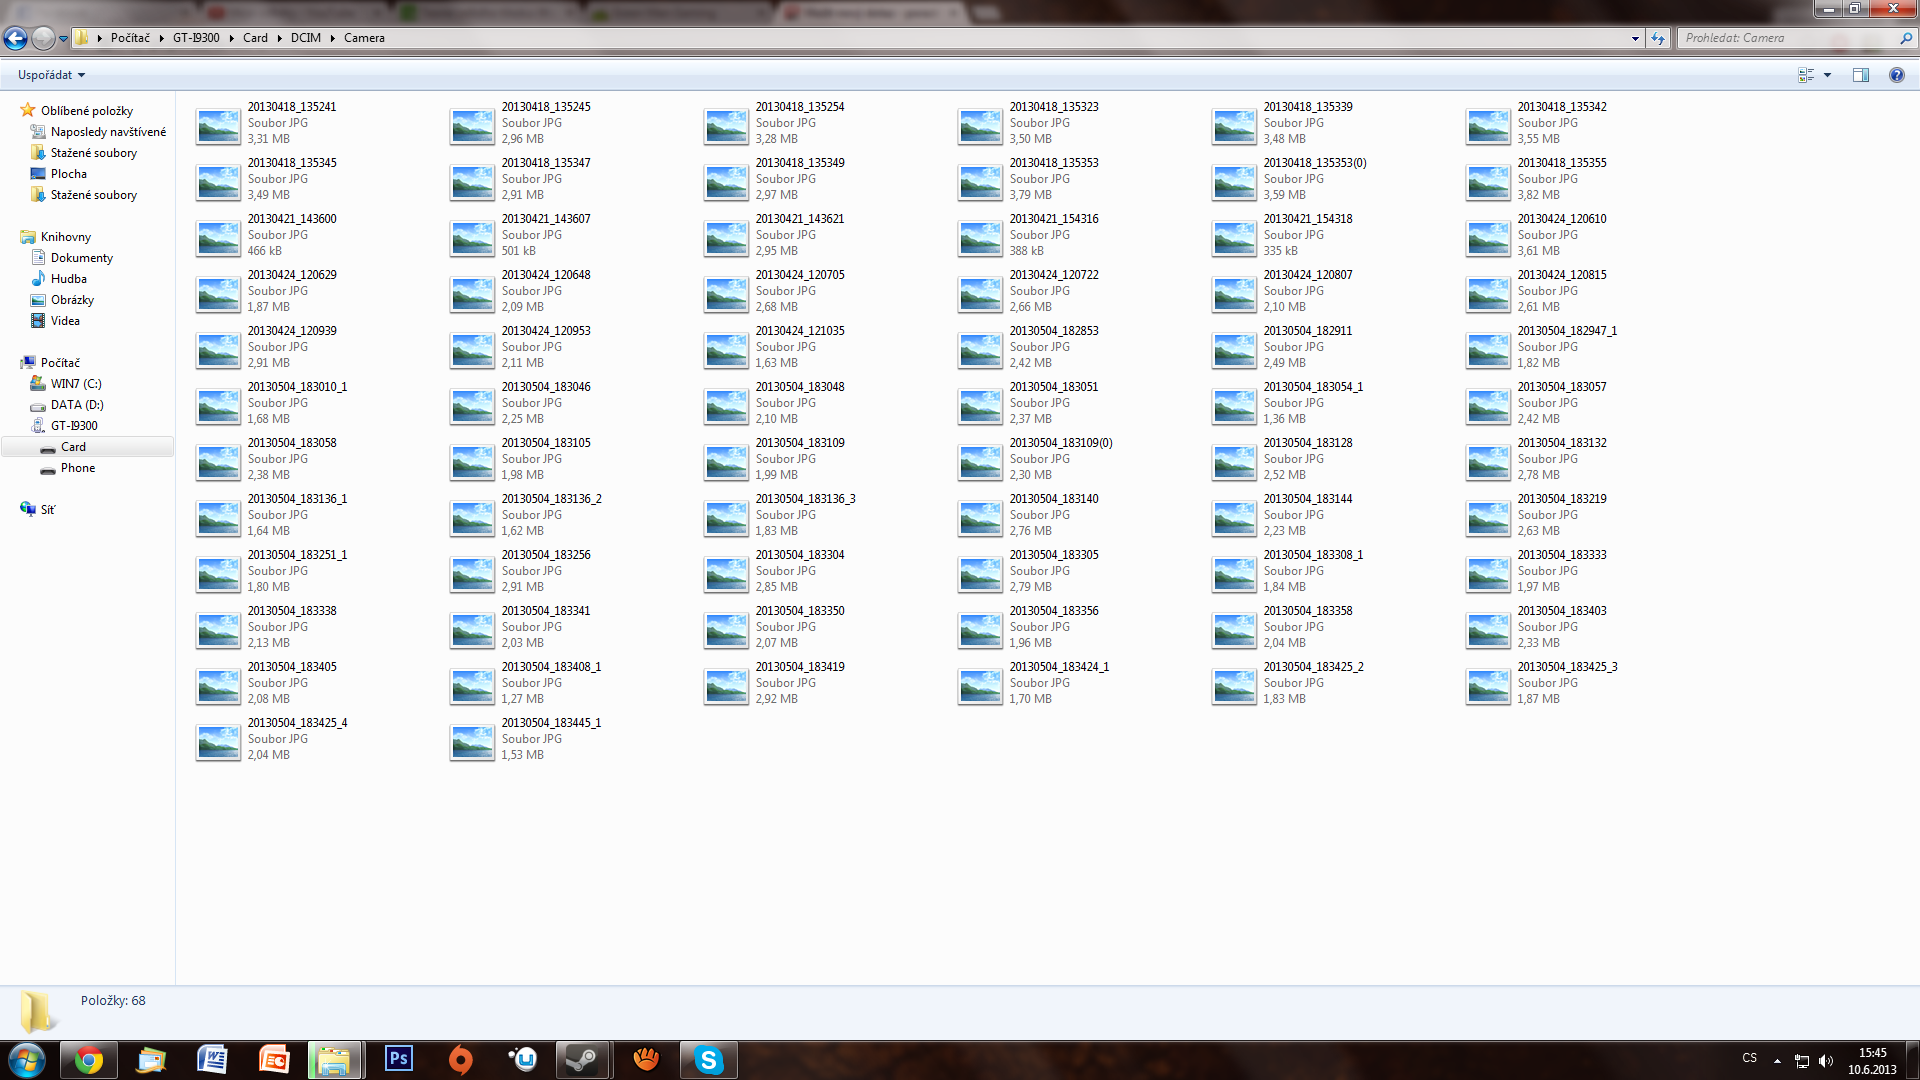Image resolution: width=1920 pixels, height=1080 pixels.
Task: Toggle the preview pane button
Action: [1860, 75]
